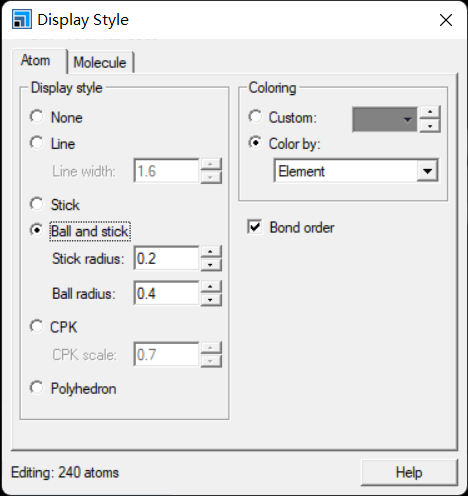Decrease the CPK scale value
Screen dimensions: 468x496
pyautogui.click(x=211, y=361)
